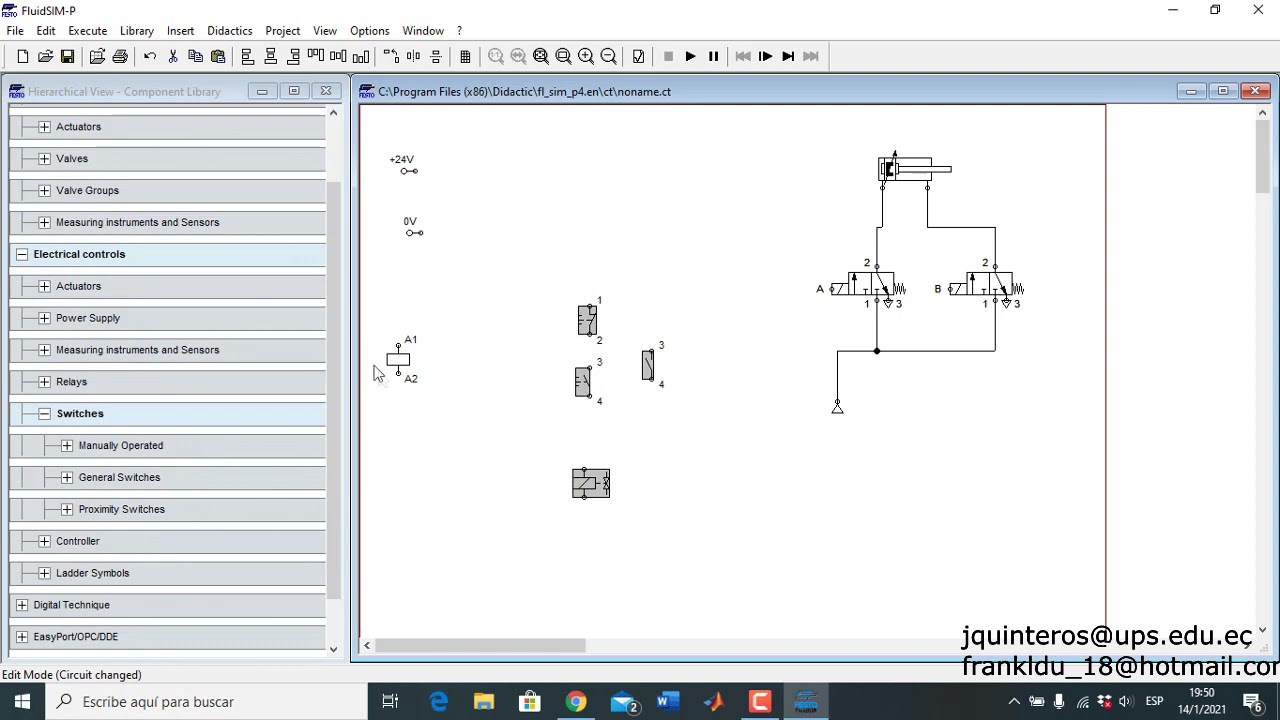Undo the last edit
The image size is (1280, 720).
[150, 57]
